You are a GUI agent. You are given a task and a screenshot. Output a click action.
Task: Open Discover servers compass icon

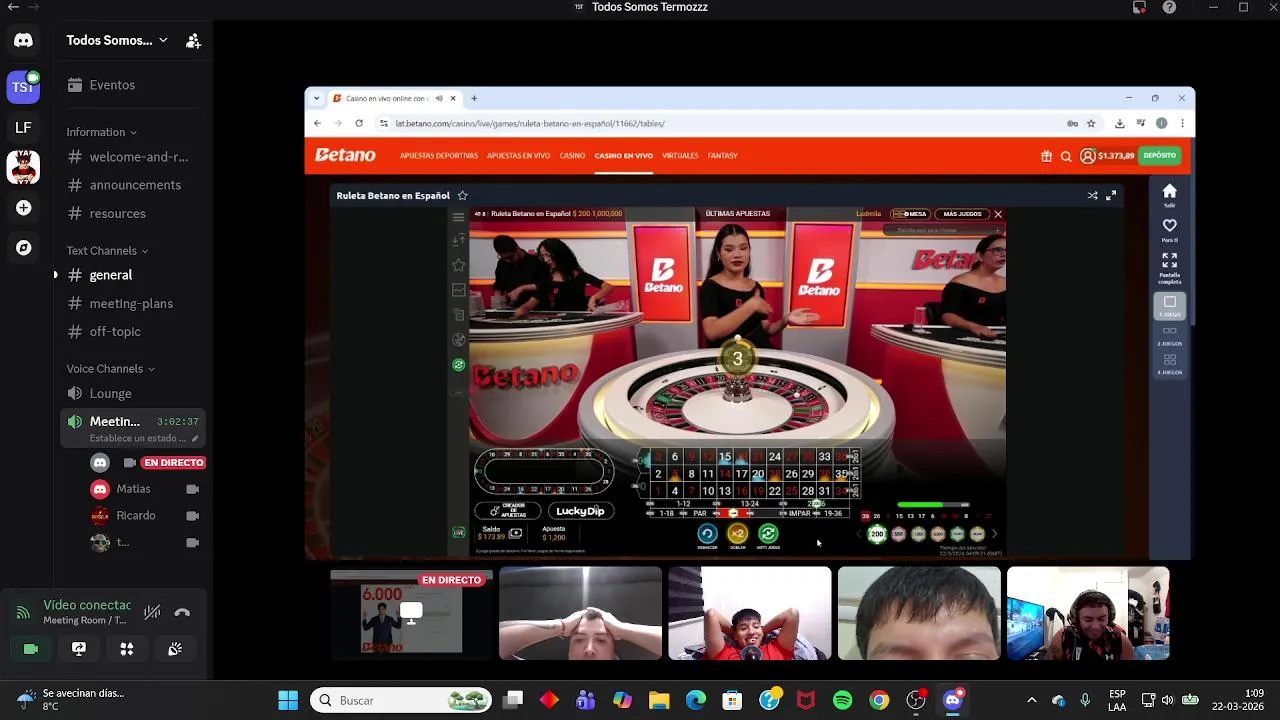[x=23, y=248]
